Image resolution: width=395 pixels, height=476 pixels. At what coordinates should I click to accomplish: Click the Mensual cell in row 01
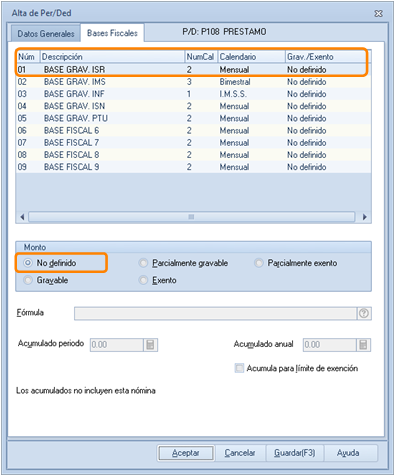(234, 70)
